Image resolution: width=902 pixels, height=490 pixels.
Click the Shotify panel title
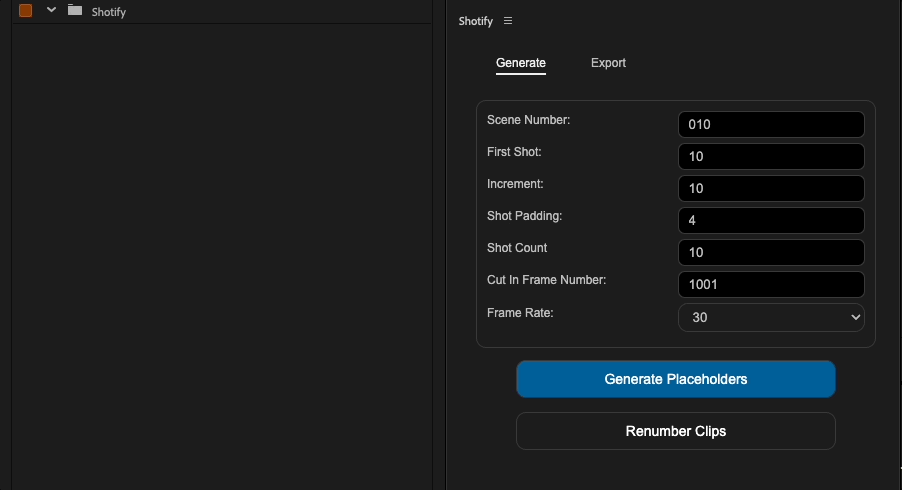coord(476,21)
